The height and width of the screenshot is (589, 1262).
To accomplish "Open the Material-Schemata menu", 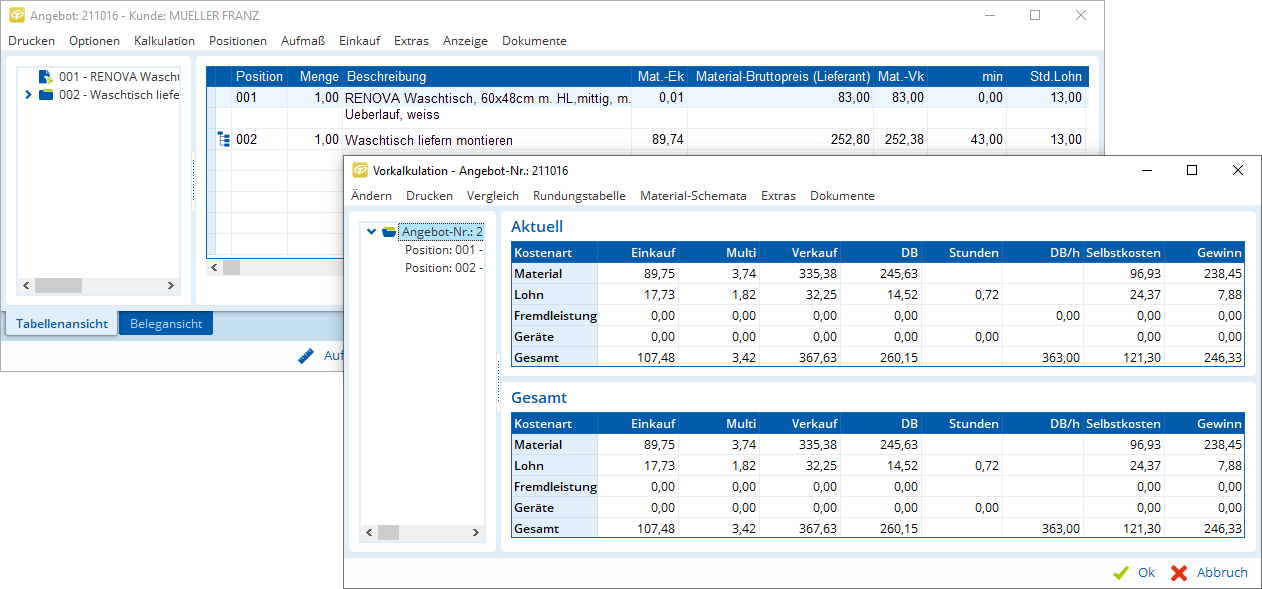I will point(693,196).
